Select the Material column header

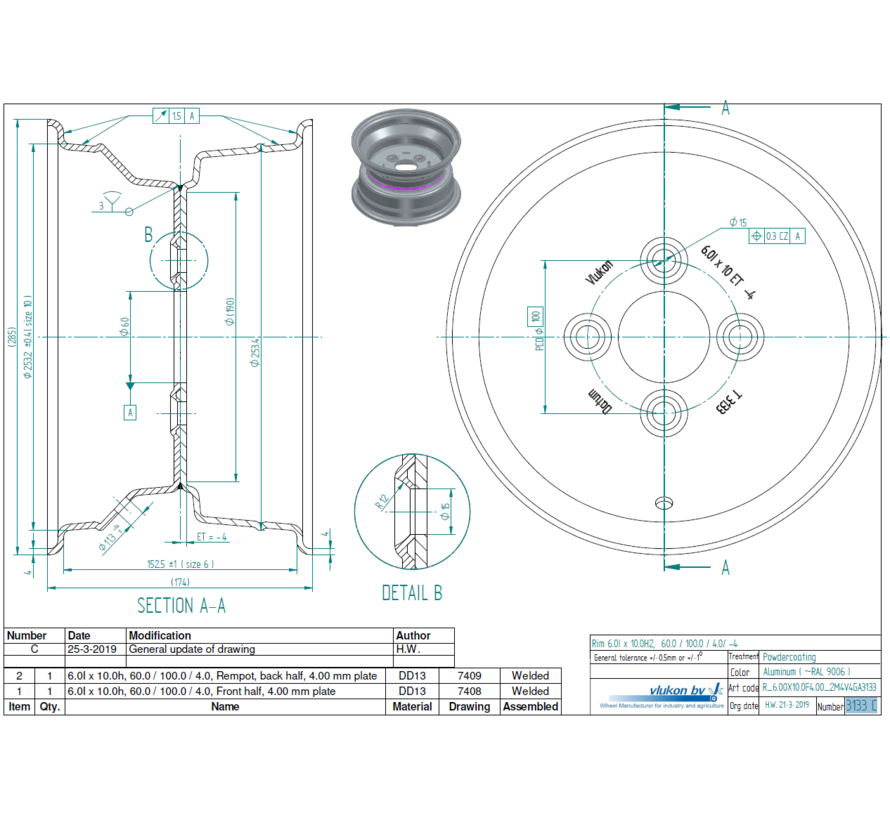[x=412, y=706]
